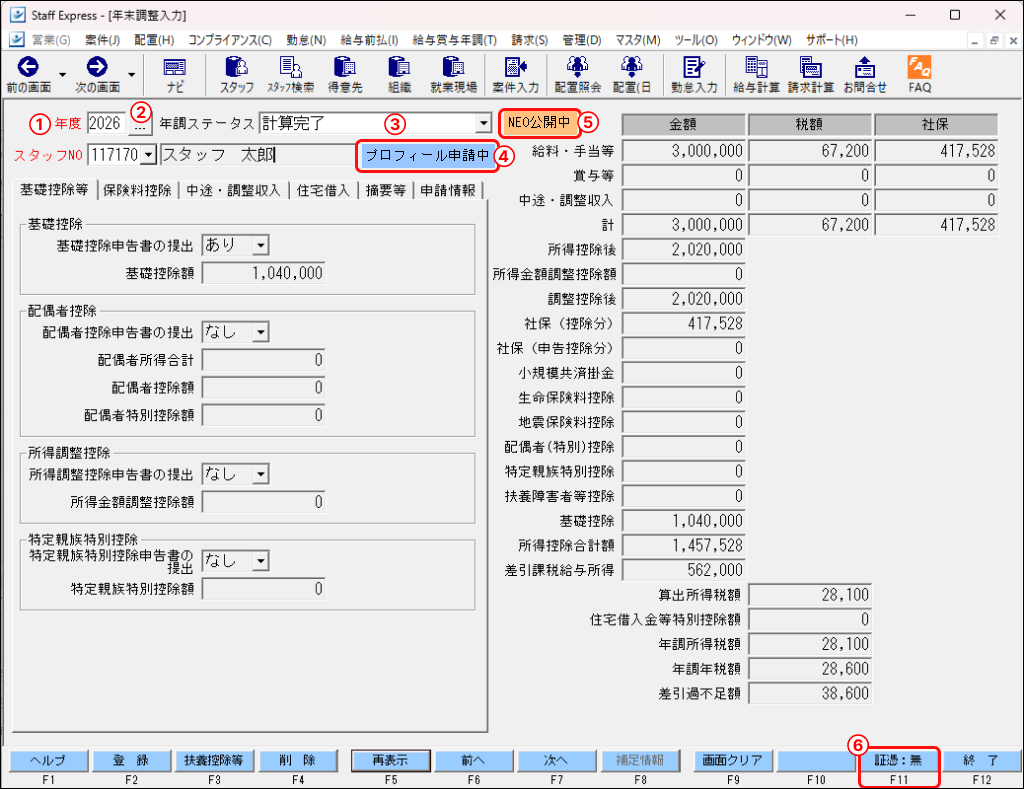Screen dimensions: 1024x789
Task: Open the 配置(日 toolbar icon
Action: click(632, 67)
